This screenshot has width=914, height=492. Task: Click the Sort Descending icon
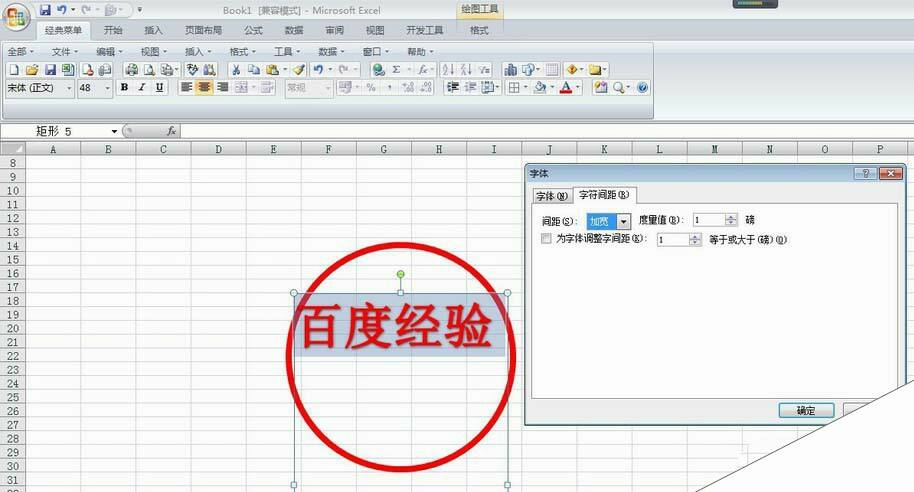pyautogui.click(x=466, y=70)
